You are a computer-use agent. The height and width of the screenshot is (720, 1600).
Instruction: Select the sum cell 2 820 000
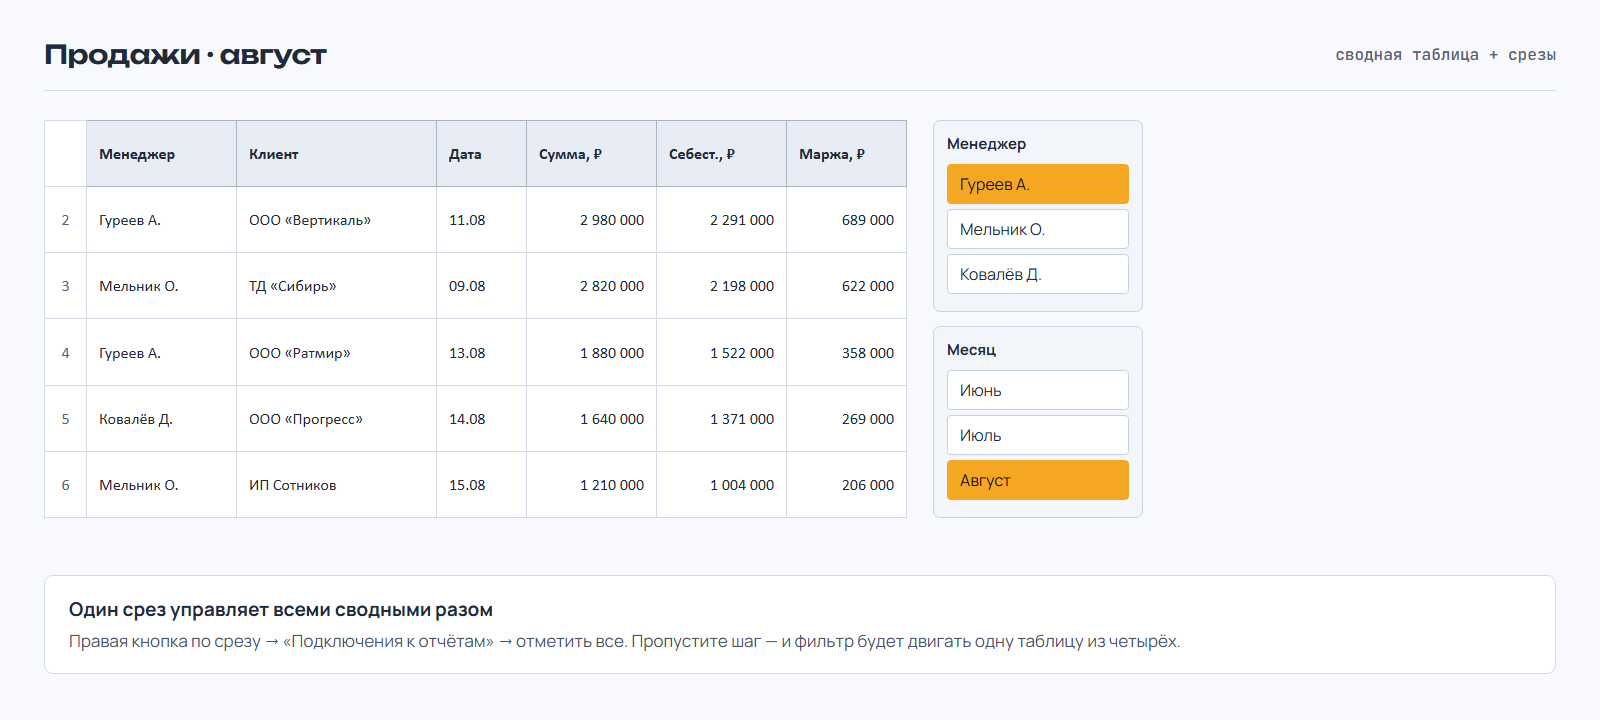pyautogui.click(x=592, y=286)
